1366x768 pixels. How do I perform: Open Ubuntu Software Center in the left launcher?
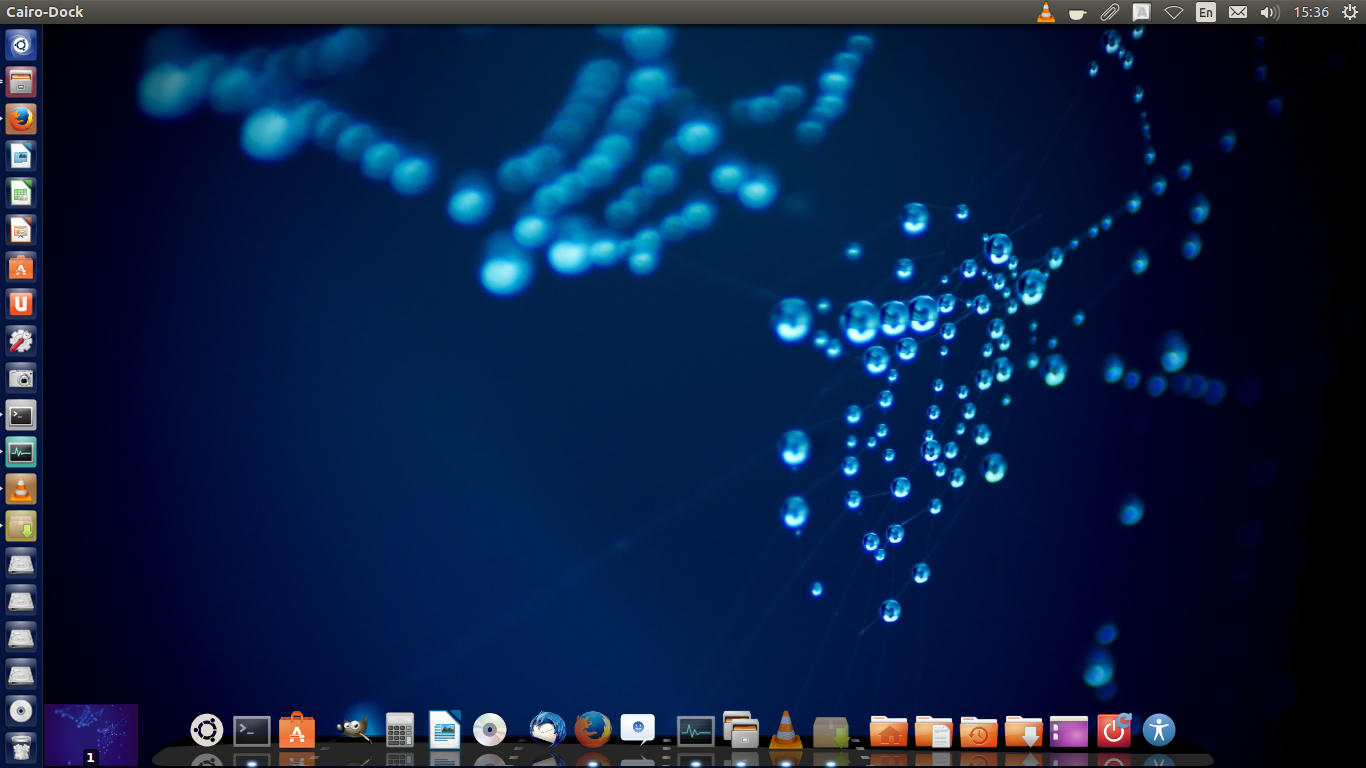pos(21,267)
